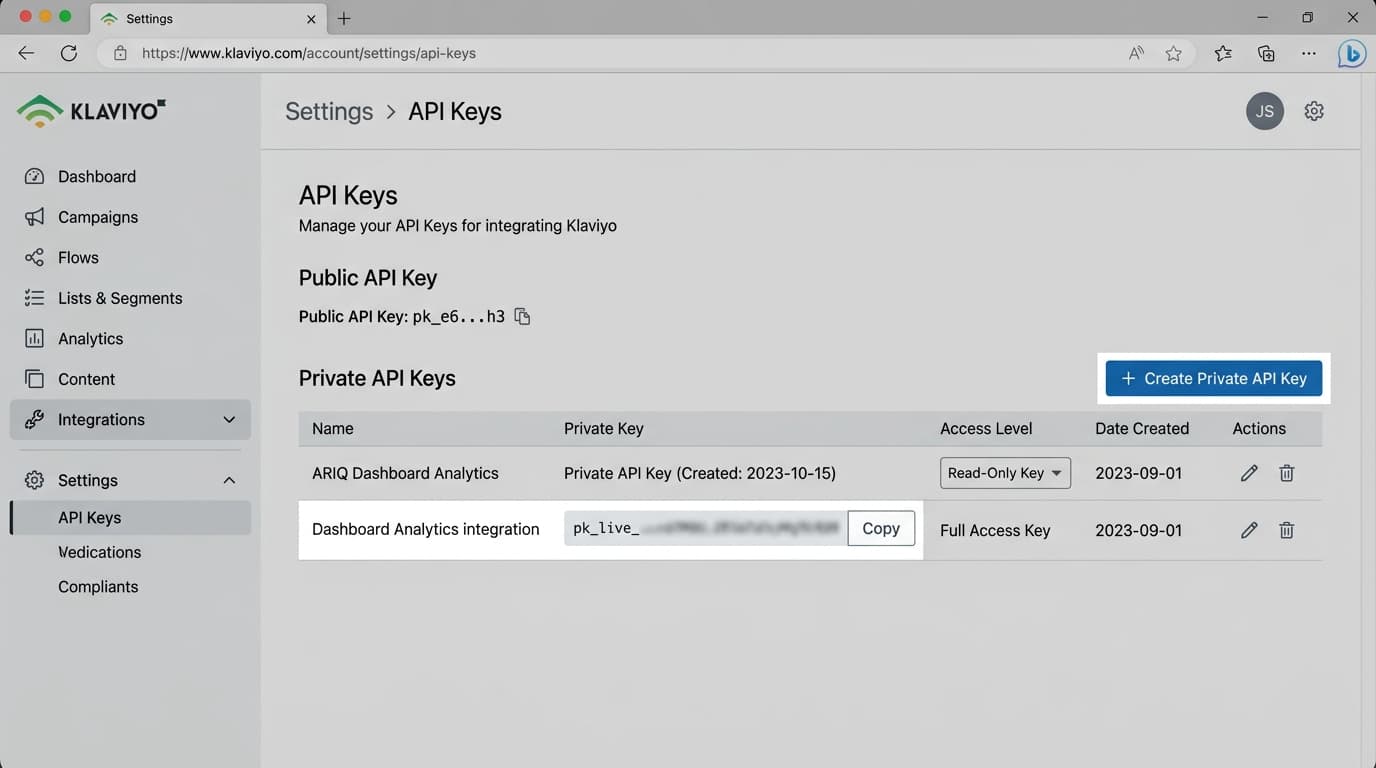Click the Read Aloud icon in the address bar
The image size is (1376, 768).
point(1136,54)
